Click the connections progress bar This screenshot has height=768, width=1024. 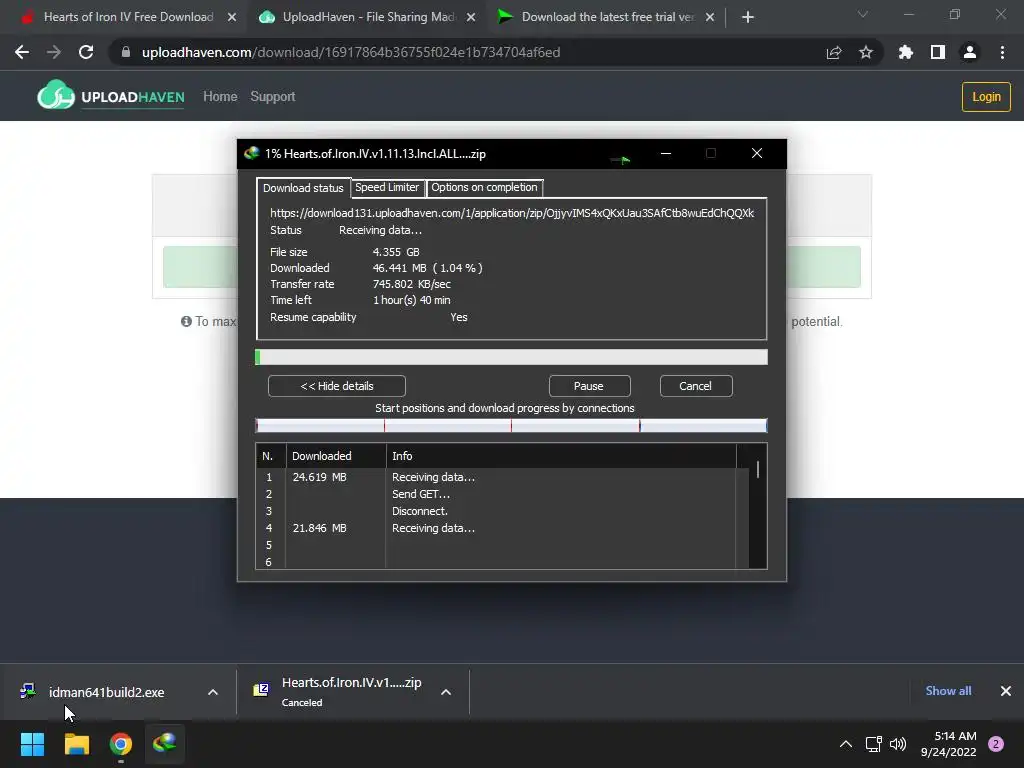tap(511, 426)
